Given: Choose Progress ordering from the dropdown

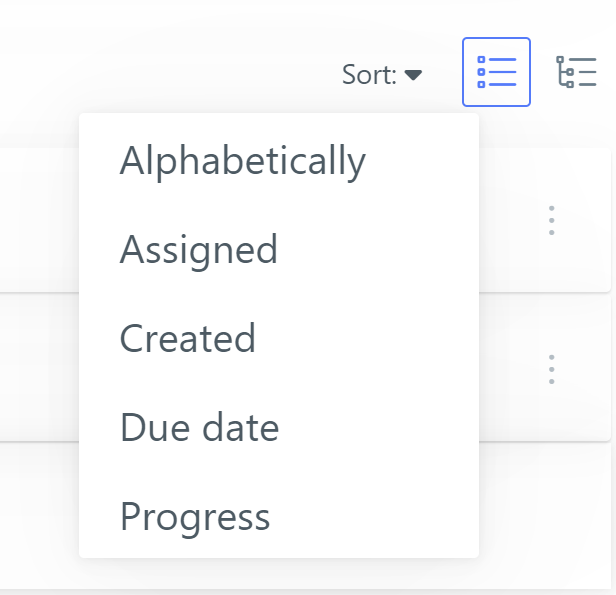Looking at the screenshot, I should point(195,517).
